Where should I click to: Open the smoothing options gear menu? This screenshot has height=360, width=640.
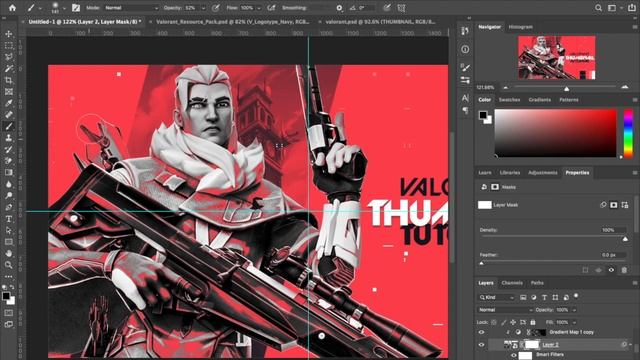[339, 8]
